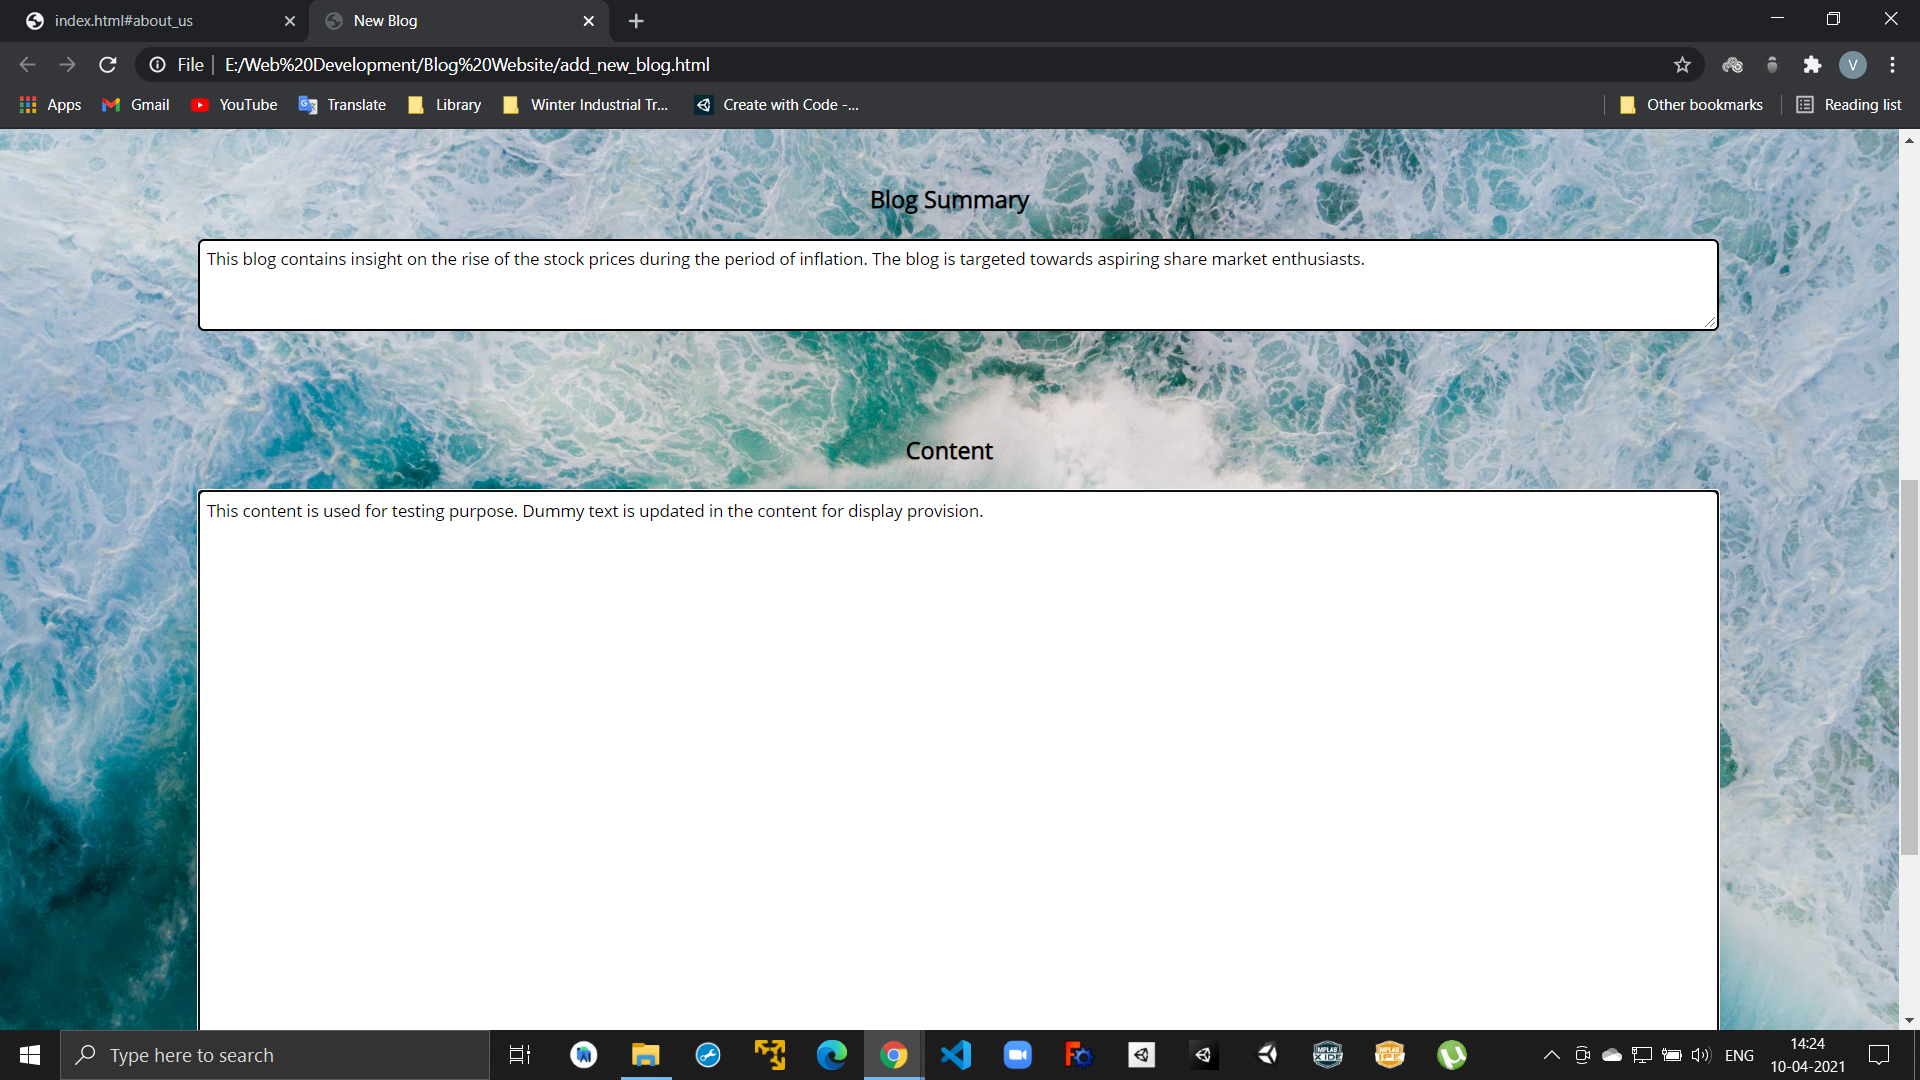Click the scrollbar down arrow
1920x1080 pixels.
(x=1909, y=1021)
